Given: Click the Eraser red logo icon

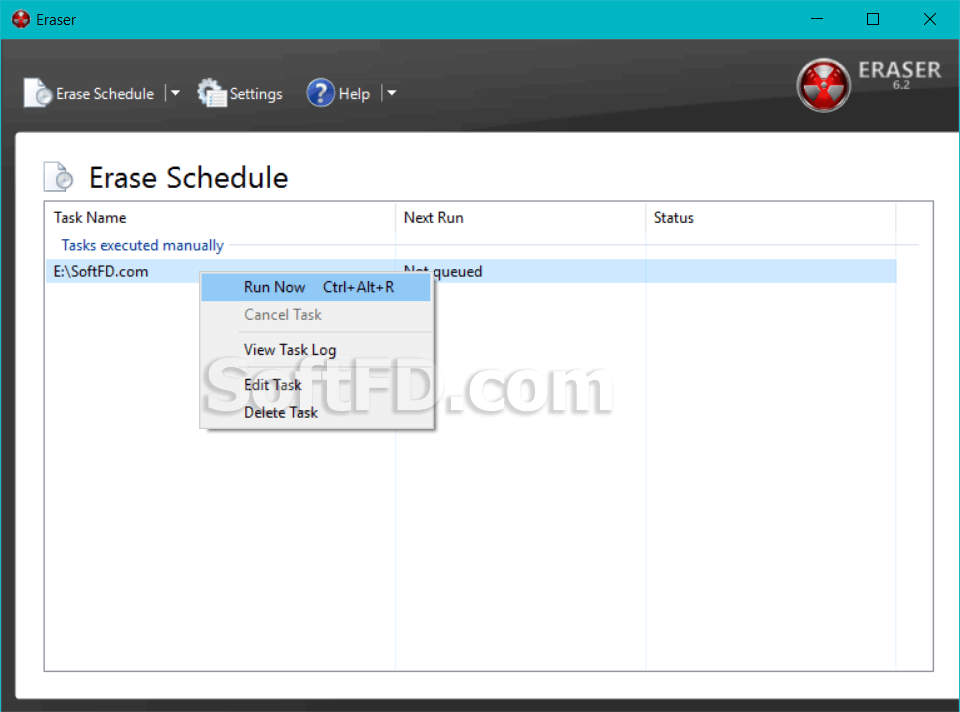Looking at the screenshot, I should coord(823,85).
